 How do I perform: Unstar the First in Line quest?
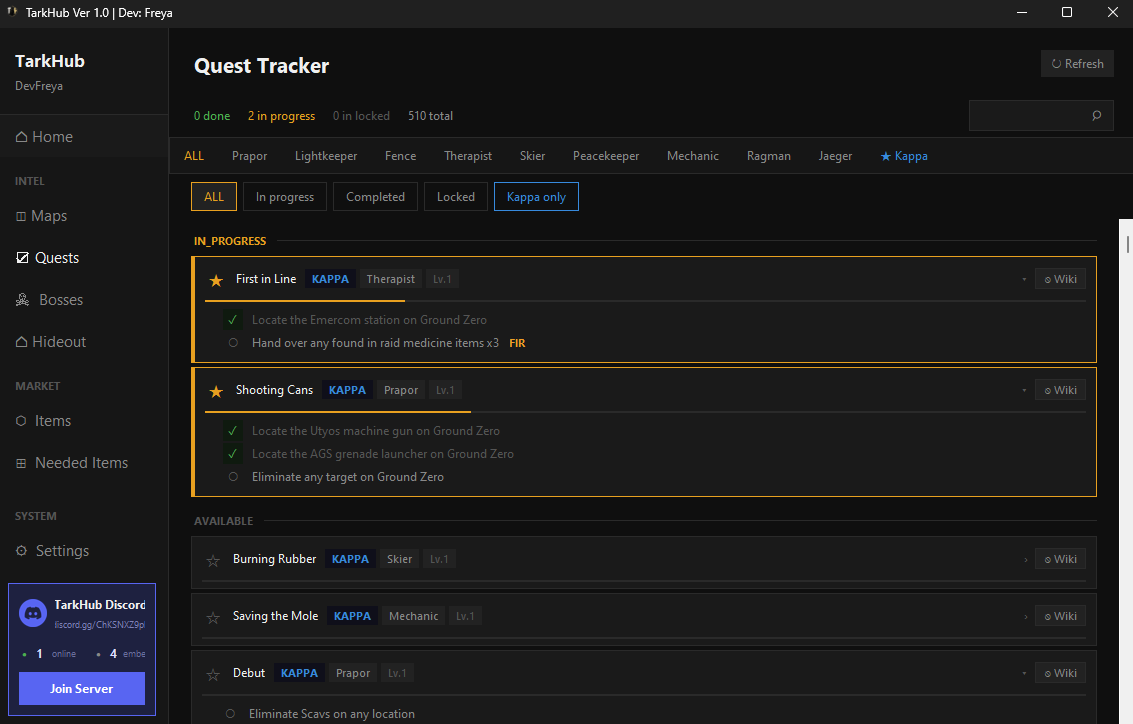215,280
